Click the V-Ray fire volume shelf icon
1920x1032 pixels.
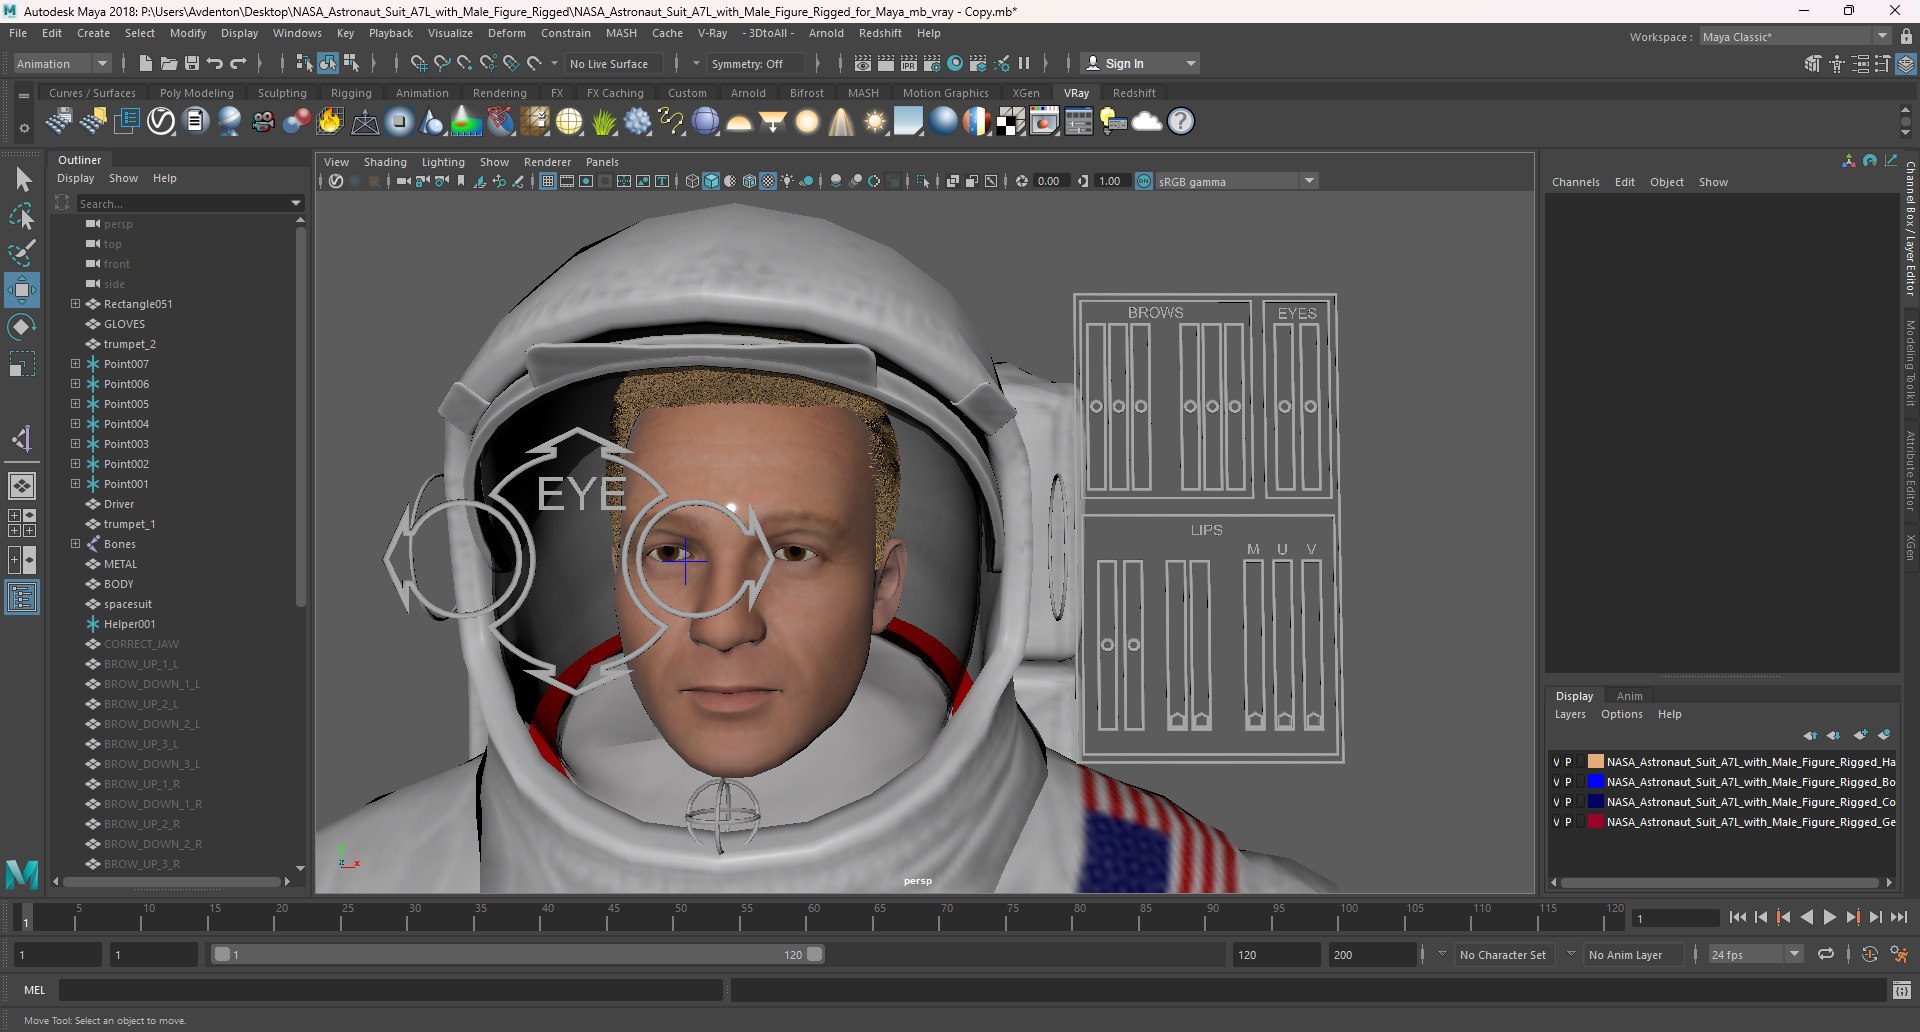(330, 122)
